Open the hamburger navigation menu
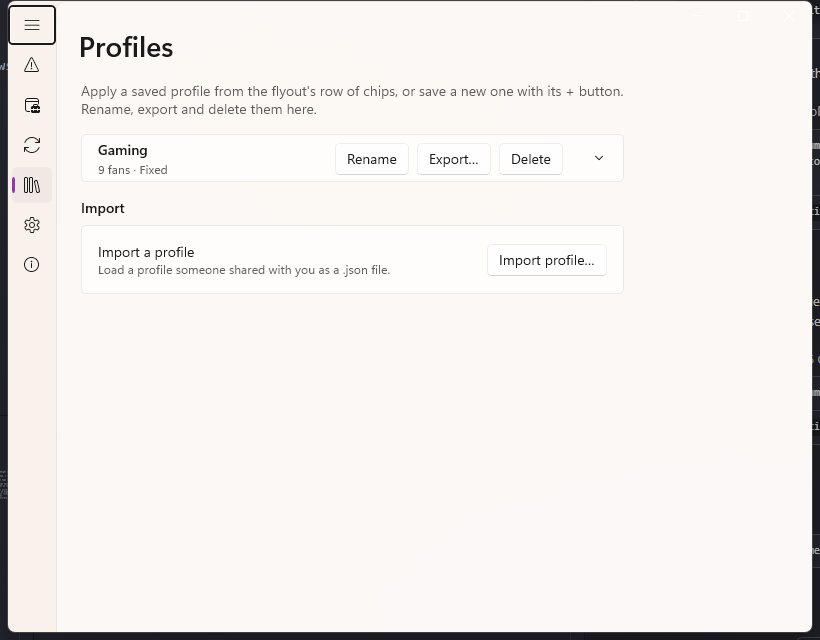 (32, 25)
